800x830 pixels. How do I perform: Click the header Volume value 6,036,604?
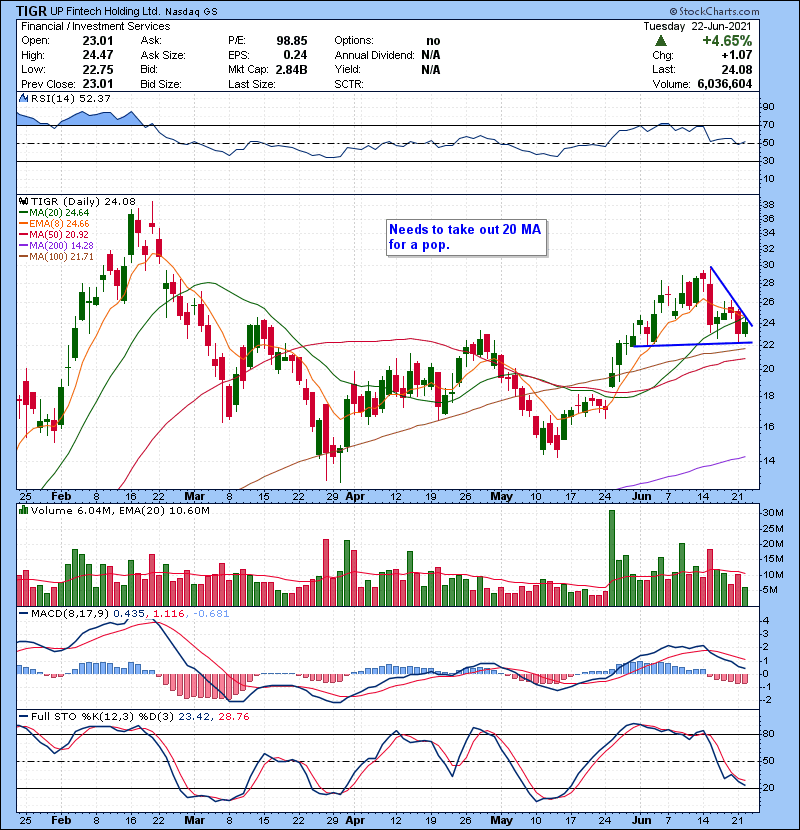[x=724, y=84]
